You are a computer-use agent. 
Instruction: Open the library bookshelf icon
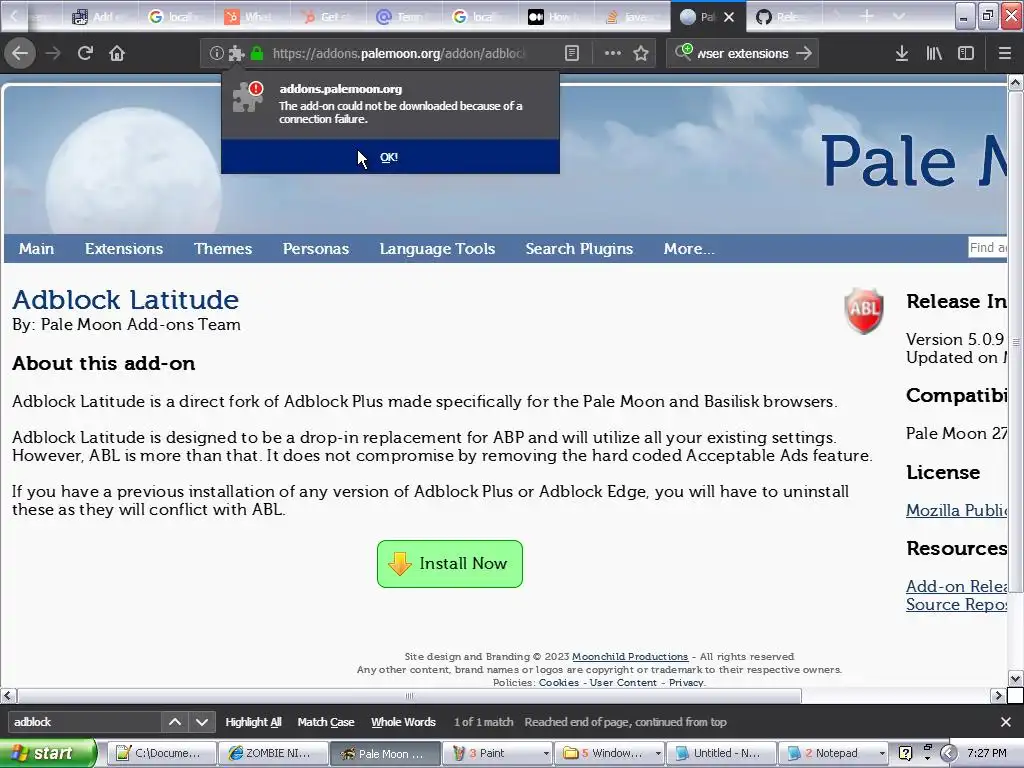click(934, 54)
